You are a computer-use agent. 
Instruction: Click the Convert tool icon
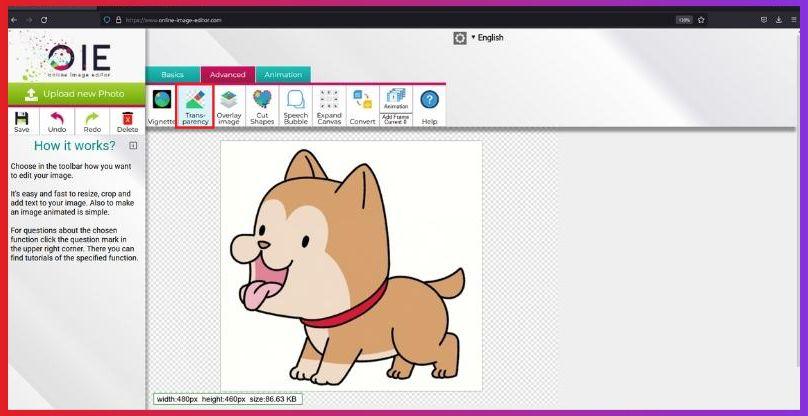[x=362, y=106]
